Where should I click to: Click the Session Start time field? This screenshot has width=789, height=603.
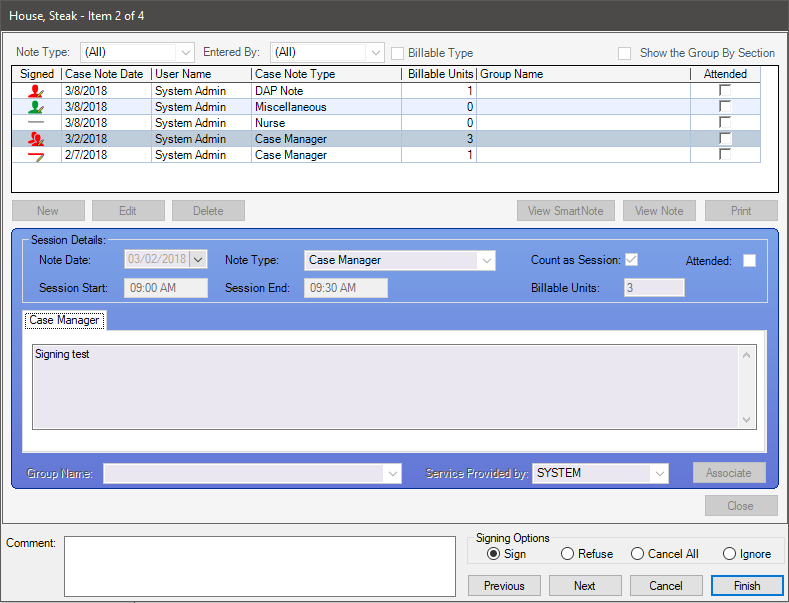point(166,288)
